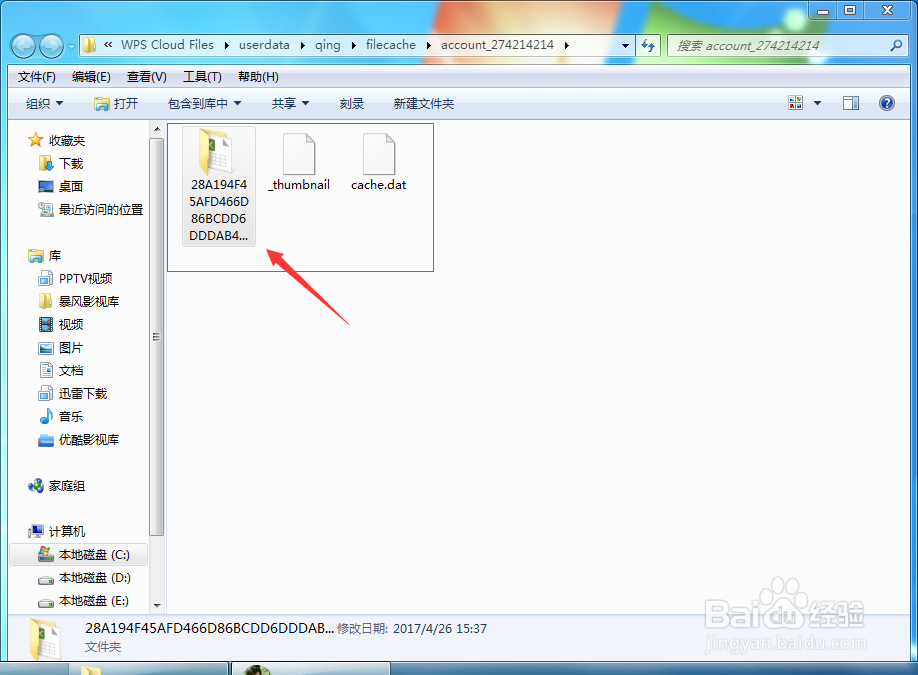
Task: Open the PPTV视频 library
Action: 76,279
